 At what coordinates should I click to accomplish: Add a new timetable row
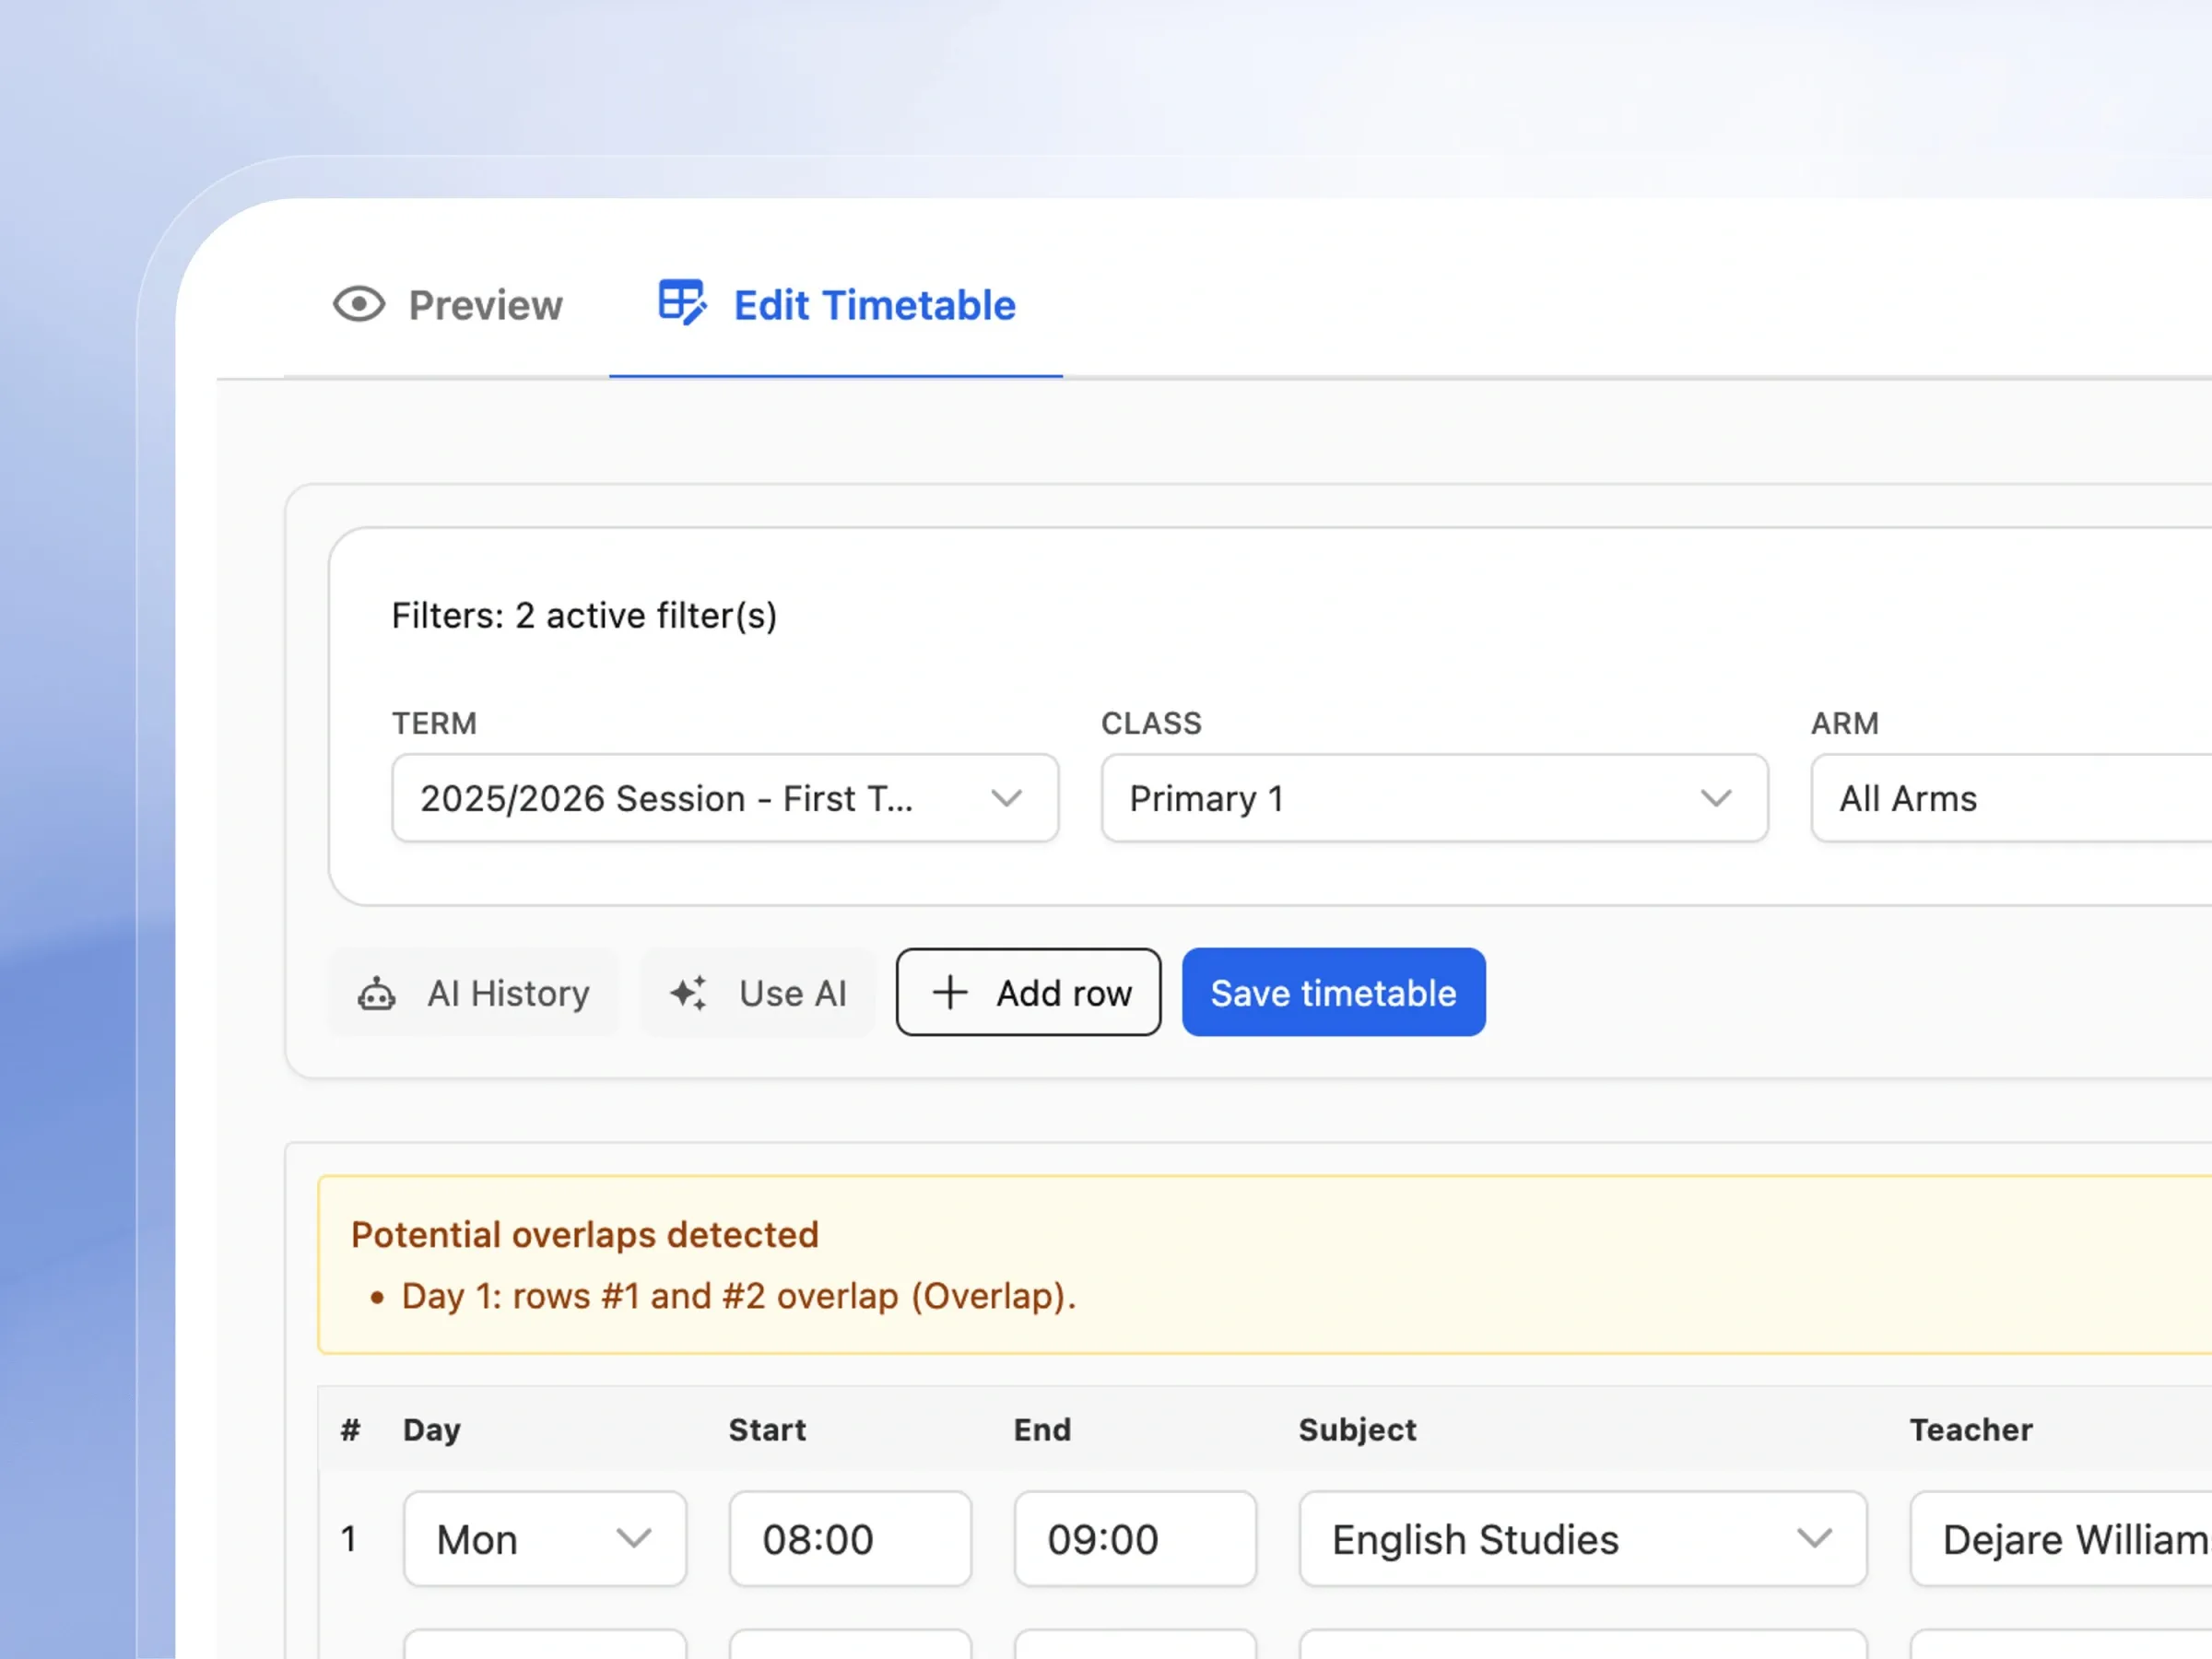1028,992
